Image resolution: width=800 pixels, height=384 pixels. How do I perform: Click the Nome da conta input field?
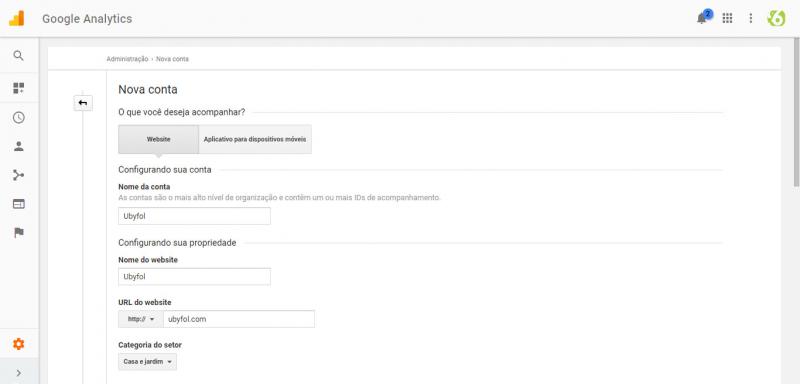click(x=194, y=216)
